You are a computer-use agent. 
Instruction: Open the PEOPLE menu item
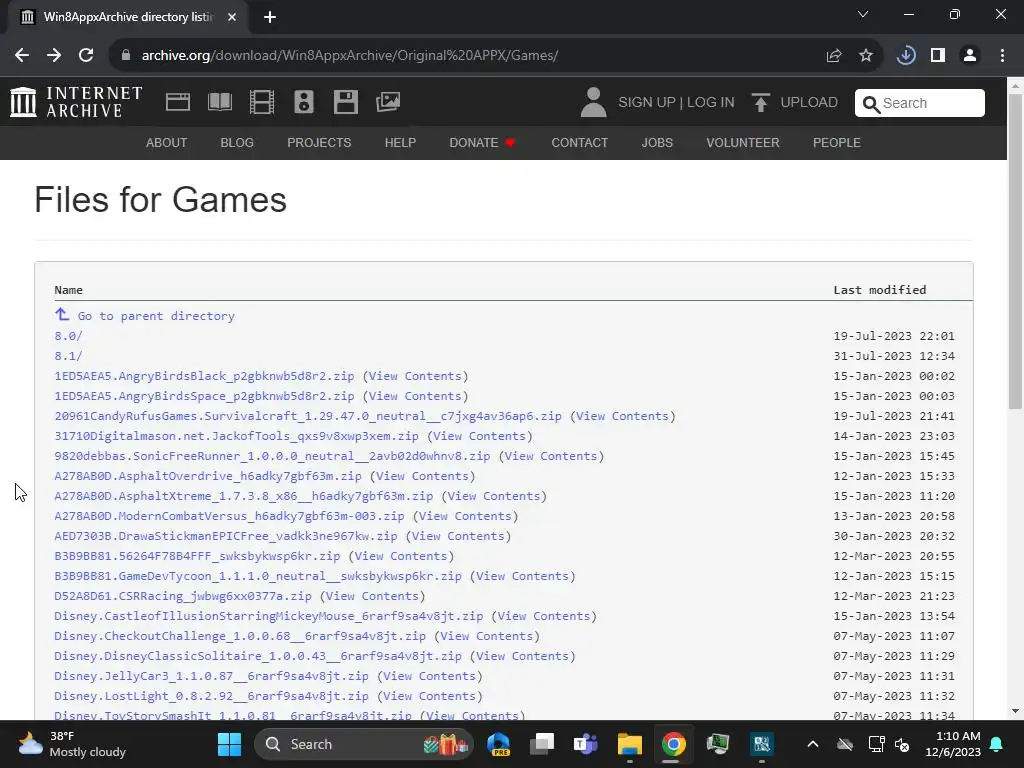click(837, 142)
